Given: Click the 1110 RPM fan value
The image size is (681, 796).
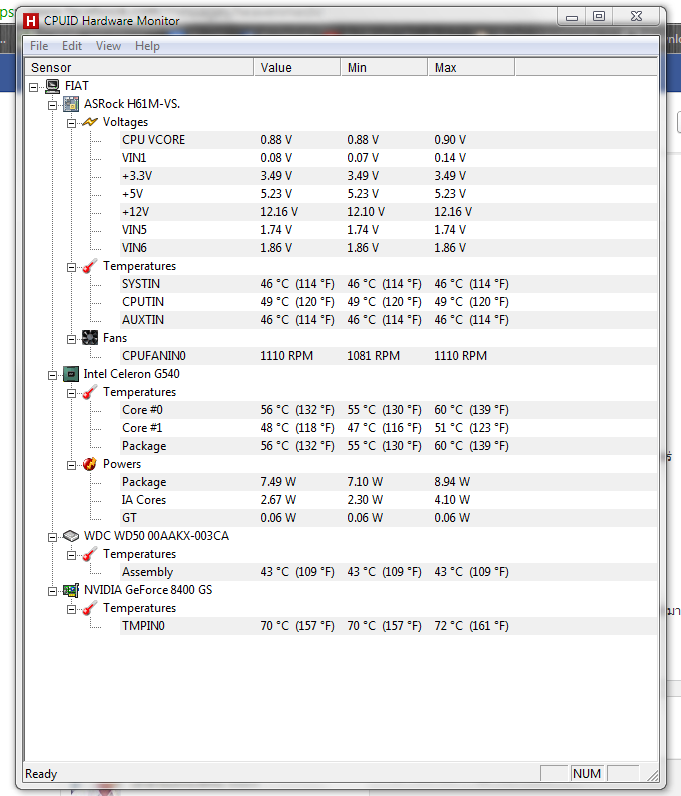Looking at the screenshot, I should click(286, 356).
